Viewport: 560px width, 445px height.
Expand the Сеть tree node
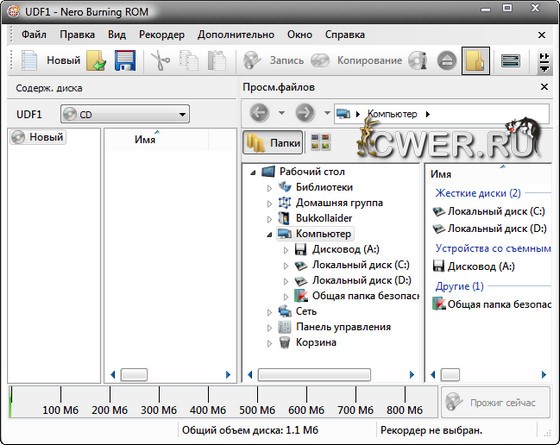(x=270, y=312)
